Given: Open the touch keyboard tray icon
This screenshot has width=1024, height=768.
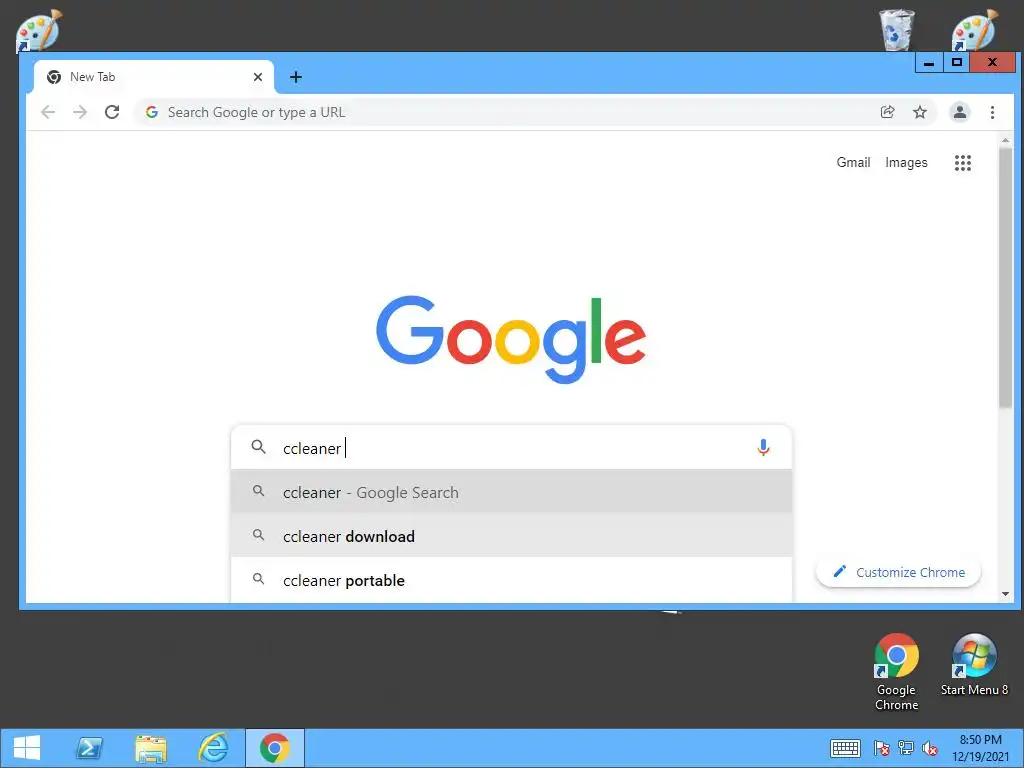Looking at the screenshot, I should 845,748.
